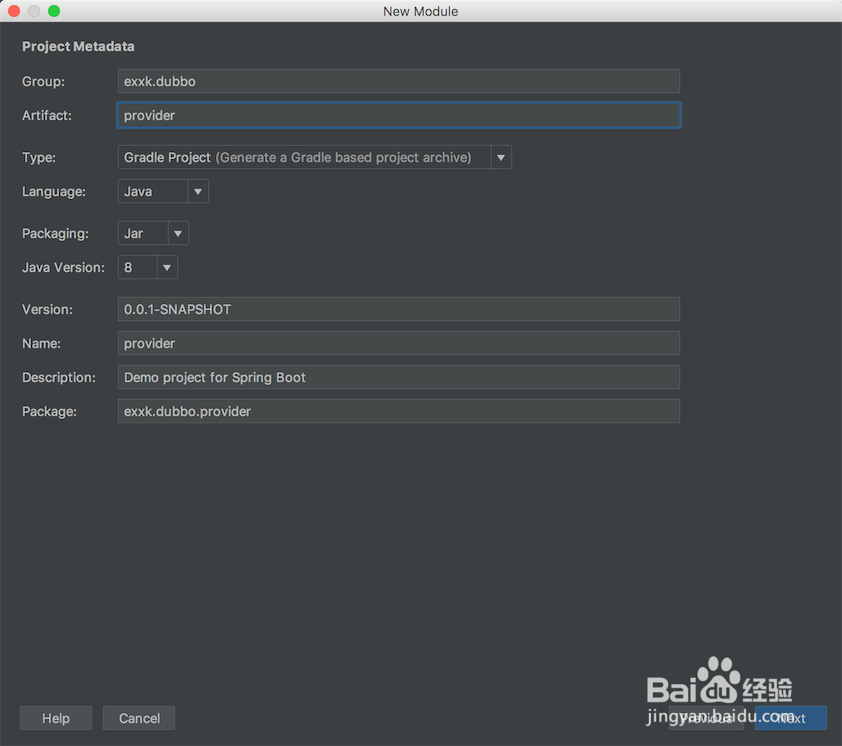Click the Java Version: label
Image resolution: width=842 pixels, height=746 pixels.
pos(63,267)
